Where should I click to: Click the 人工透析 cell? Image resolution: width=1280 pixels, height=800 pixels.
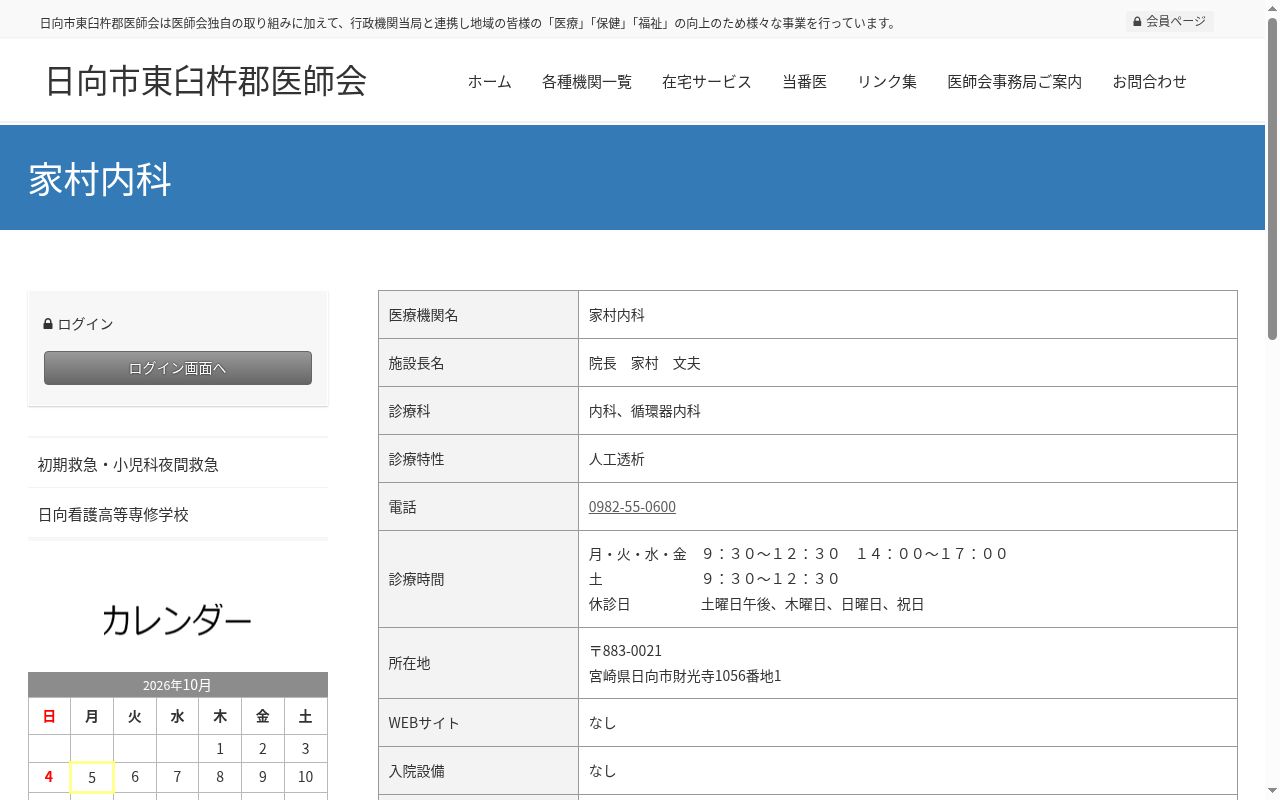point(908,459)
